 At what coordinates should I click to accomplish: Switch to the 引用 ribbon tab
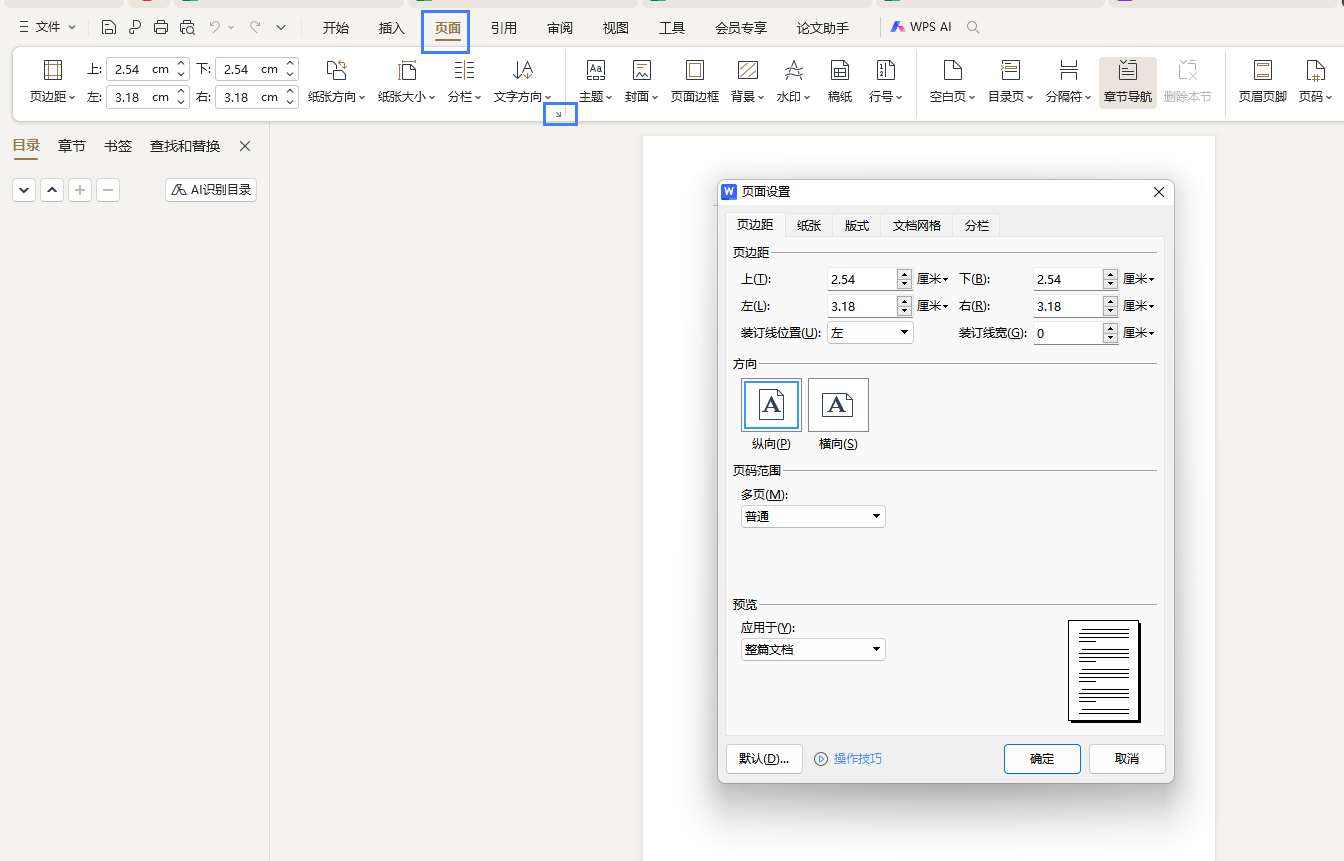coord(504,28)
